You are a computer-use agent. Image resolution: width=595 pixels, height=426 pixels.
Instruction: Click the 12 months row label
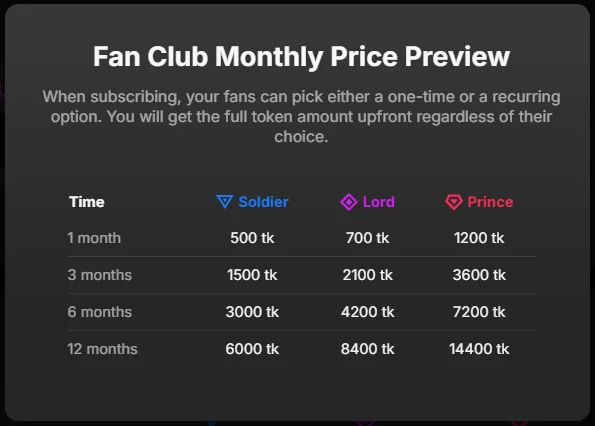[102, 349]
